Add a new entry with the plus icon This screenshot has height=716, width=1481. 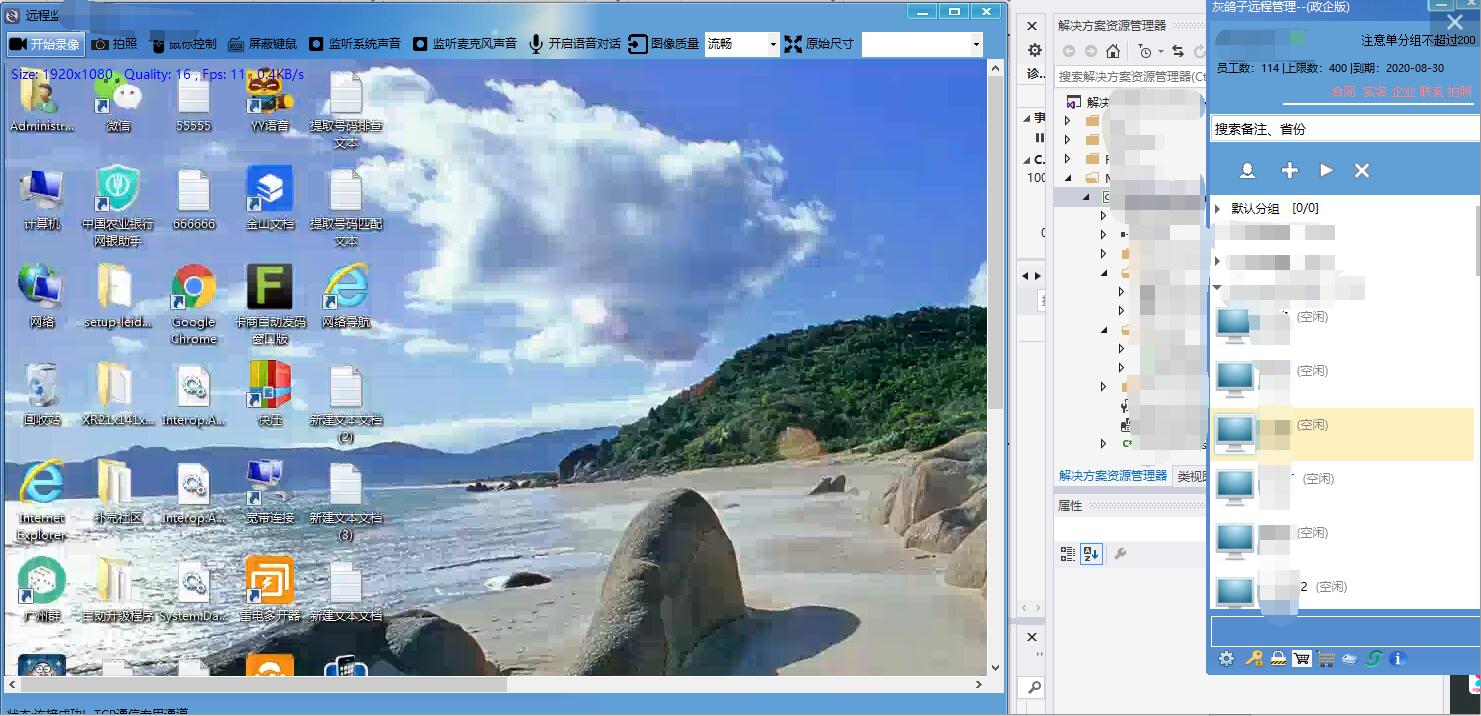1289,170
